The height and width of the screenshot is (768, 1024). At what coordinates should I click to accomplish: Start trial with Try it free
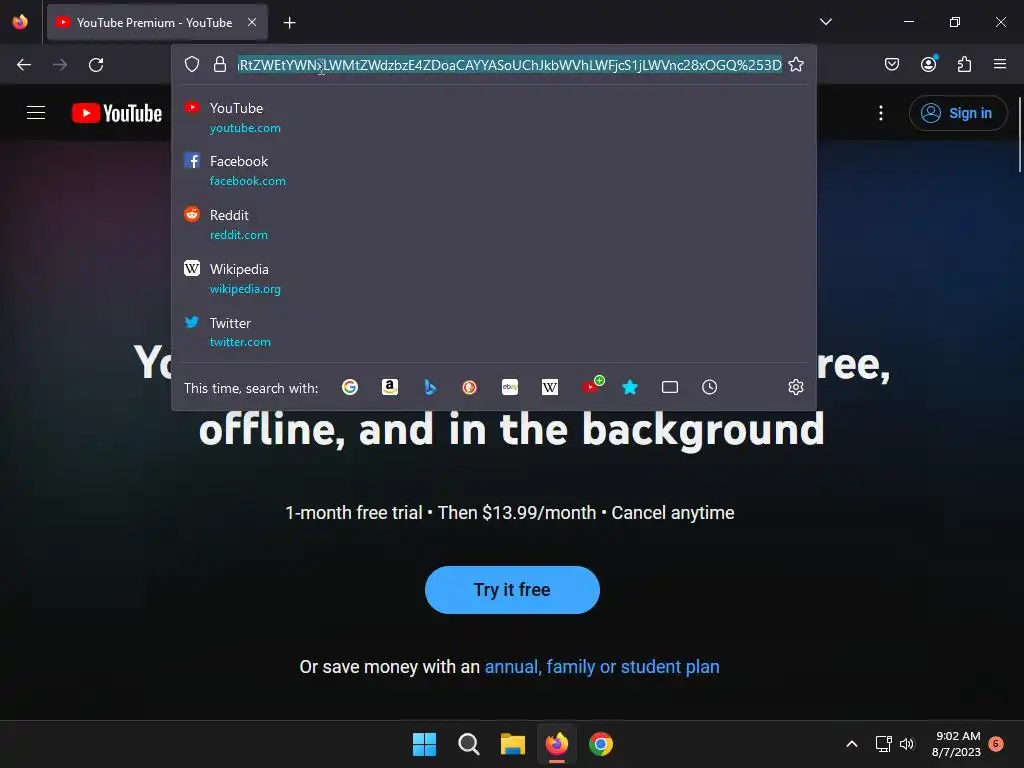512,590
